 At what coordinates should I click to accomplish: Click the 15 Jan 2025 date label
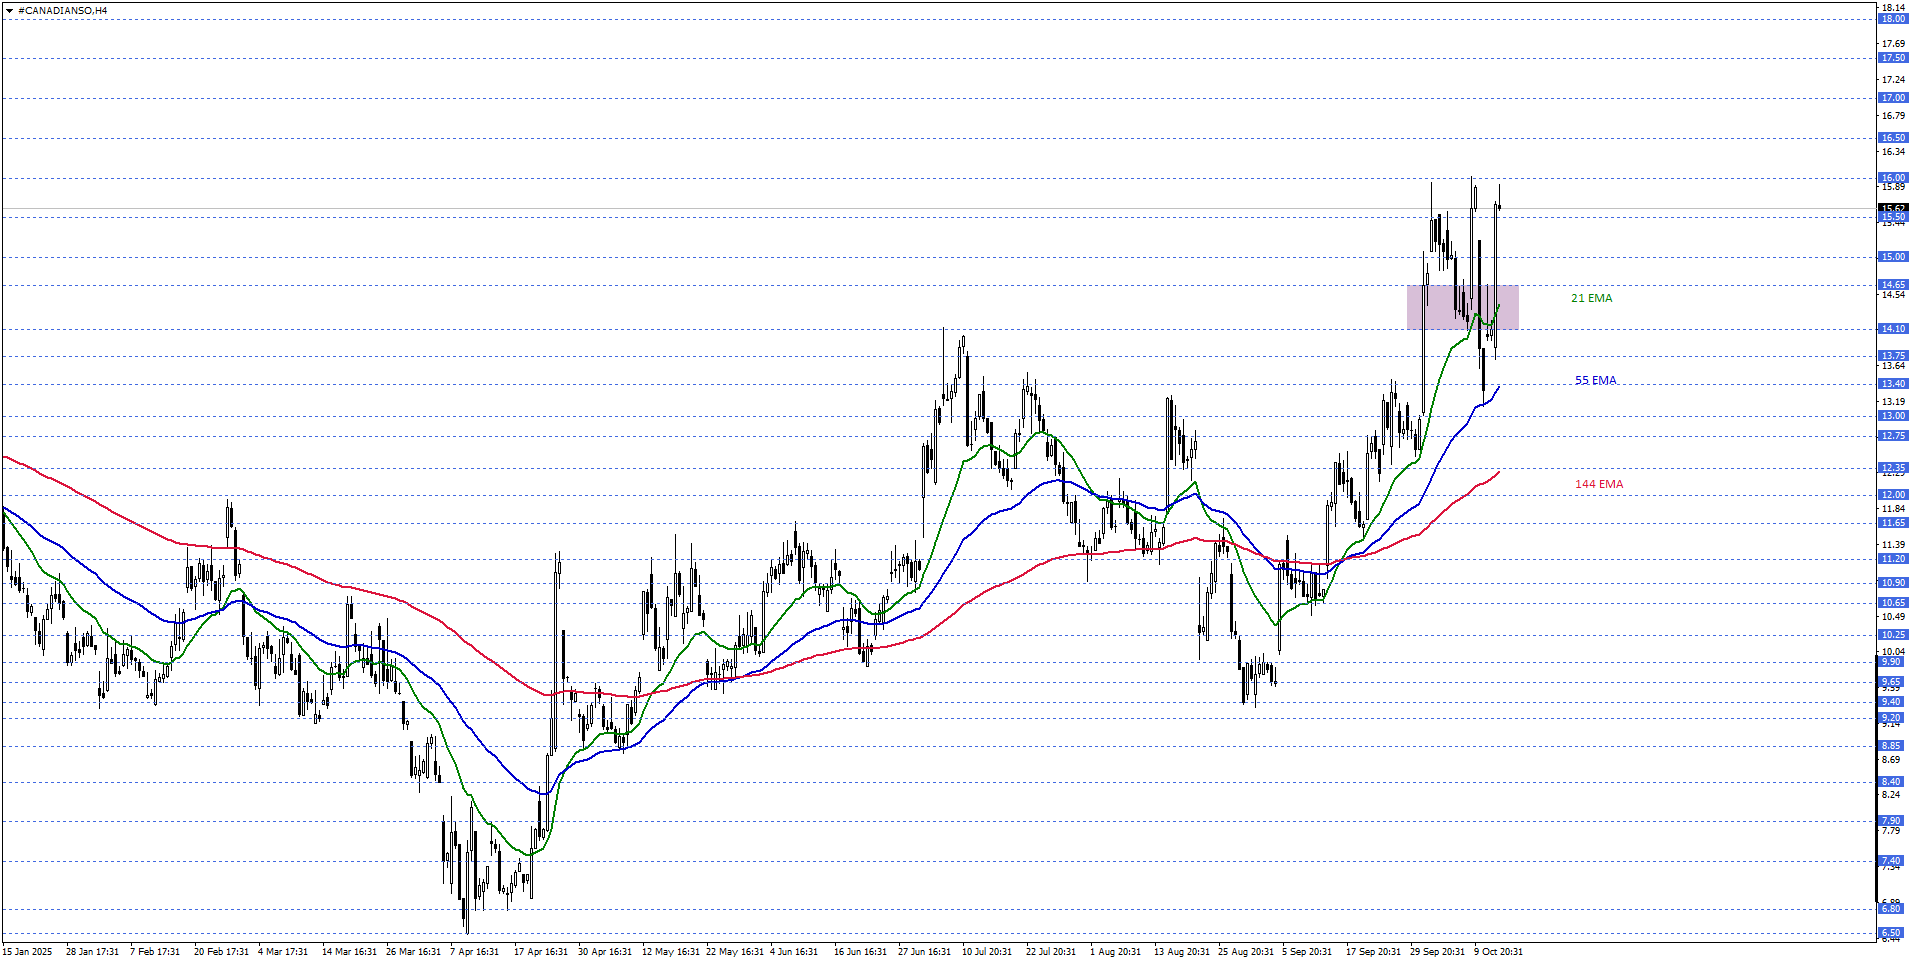(28, 952)
